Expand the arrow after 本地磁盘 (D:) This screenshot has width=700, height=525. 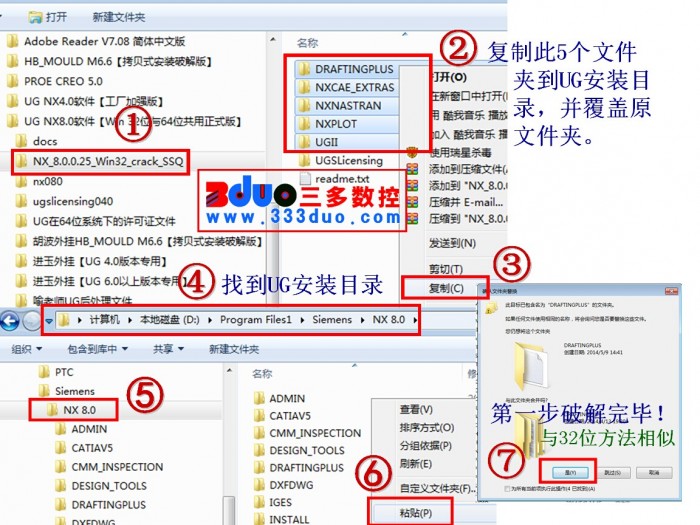209,320
